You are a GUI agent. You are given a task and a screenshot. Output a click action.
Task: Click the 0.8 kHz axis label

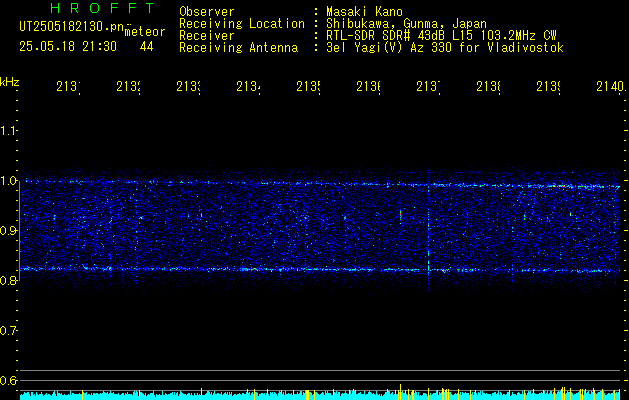click(7, 280)
